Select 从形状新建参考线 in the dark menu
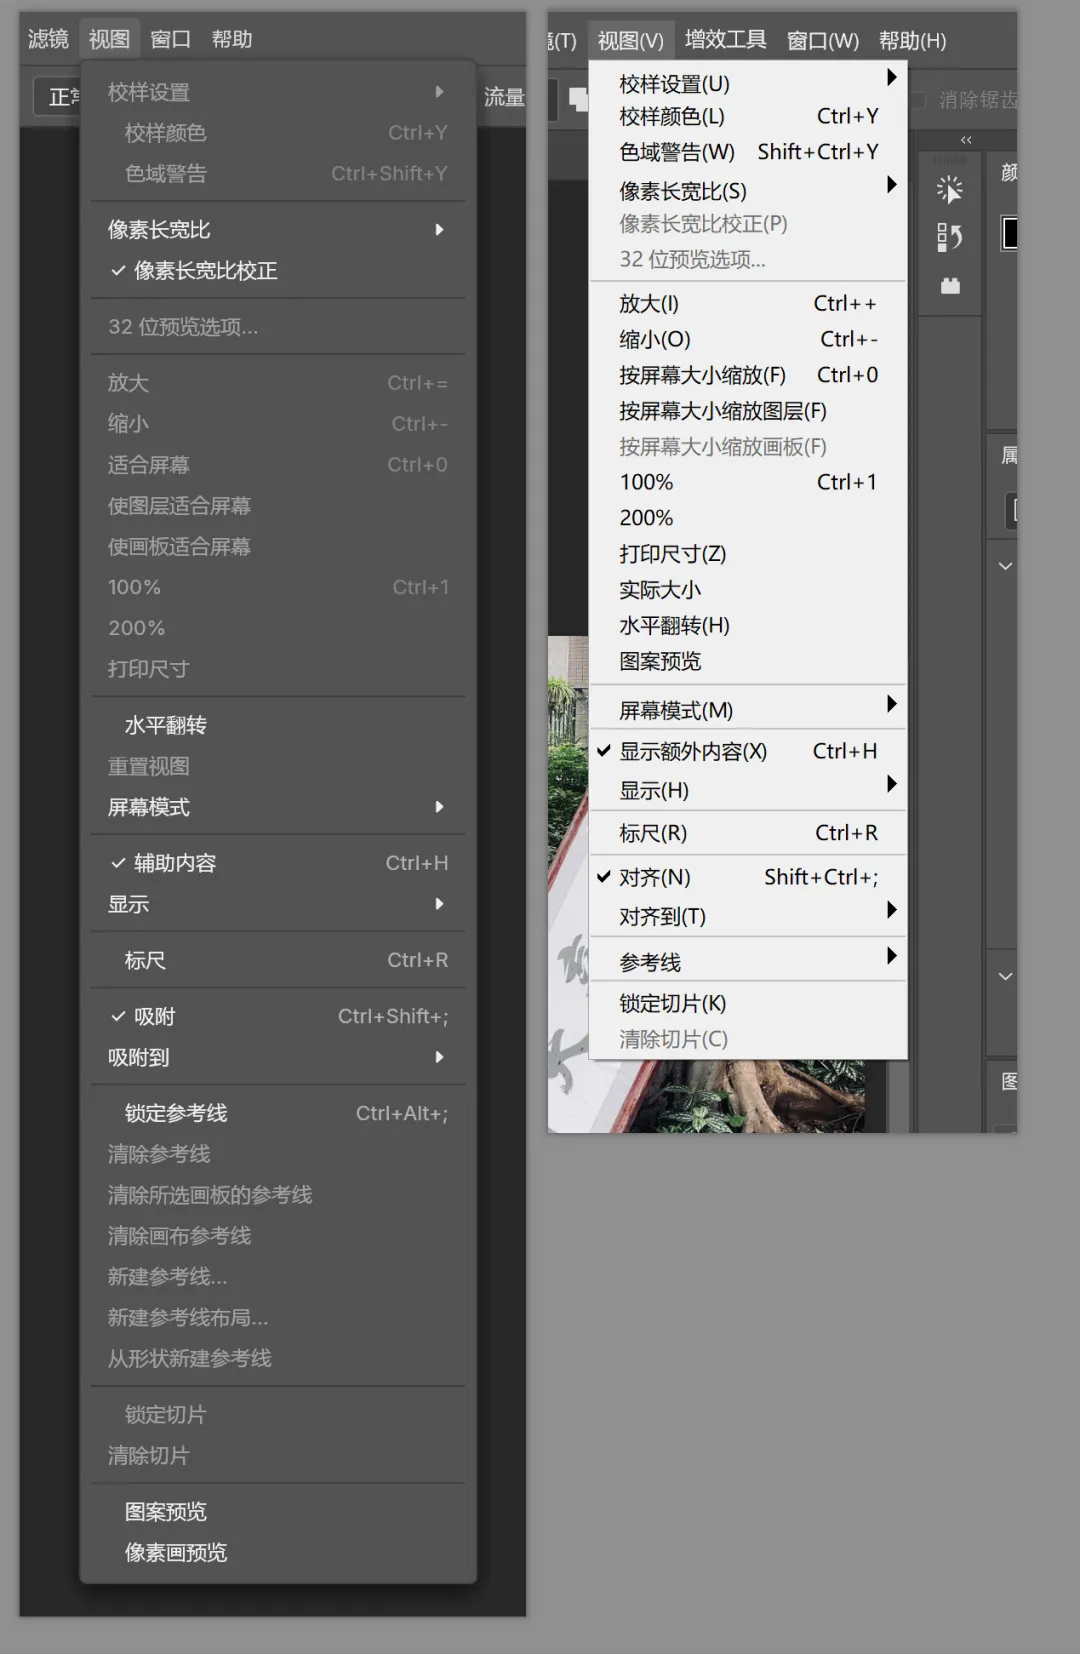Viewport: 1080px width, 1654px height. pyautogui.click(x=278, y=1358)
